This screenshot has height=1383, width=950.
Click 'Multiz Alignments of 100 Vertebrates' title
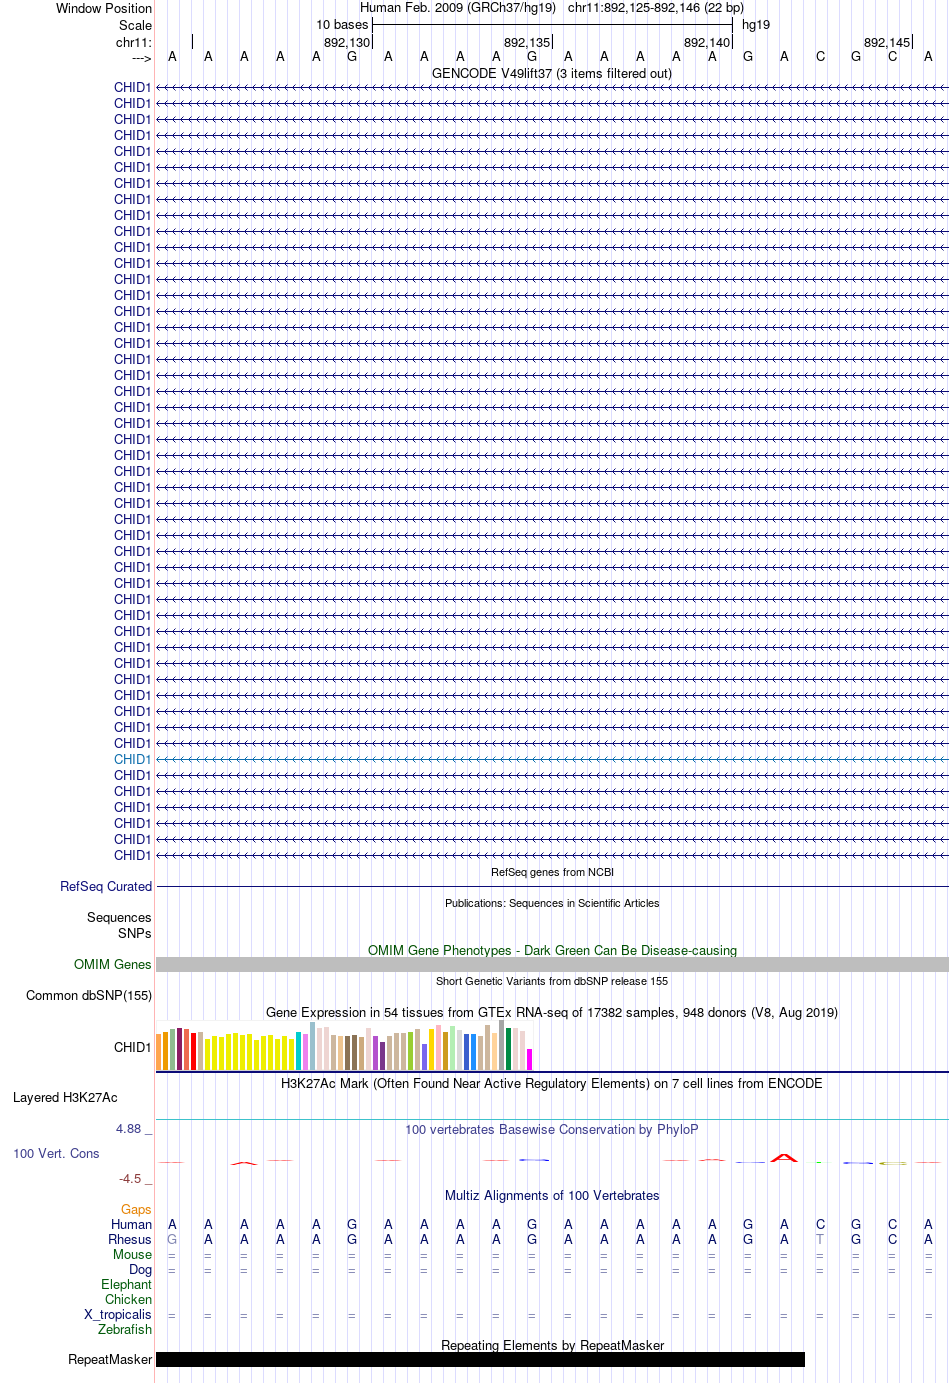pos(552,1195)
